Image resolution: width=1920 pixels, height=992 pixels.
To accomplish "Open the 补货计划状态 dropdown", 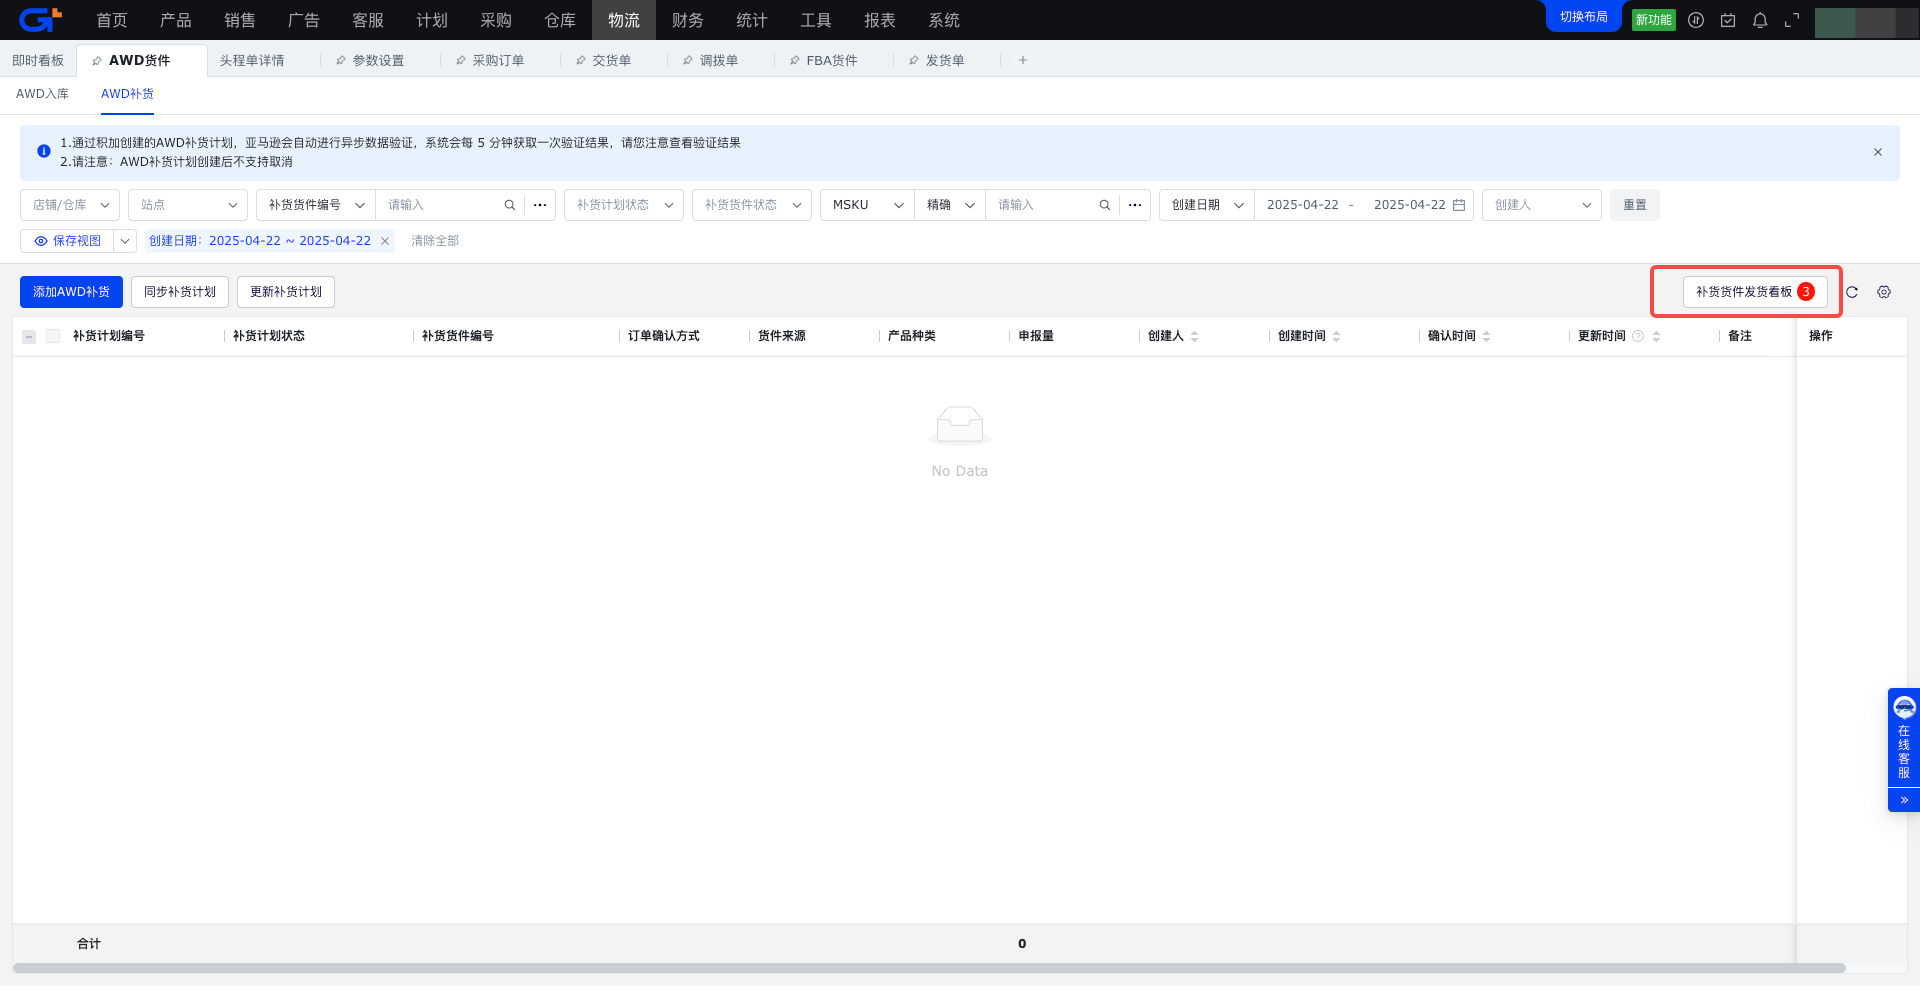I will coord(624,205).
